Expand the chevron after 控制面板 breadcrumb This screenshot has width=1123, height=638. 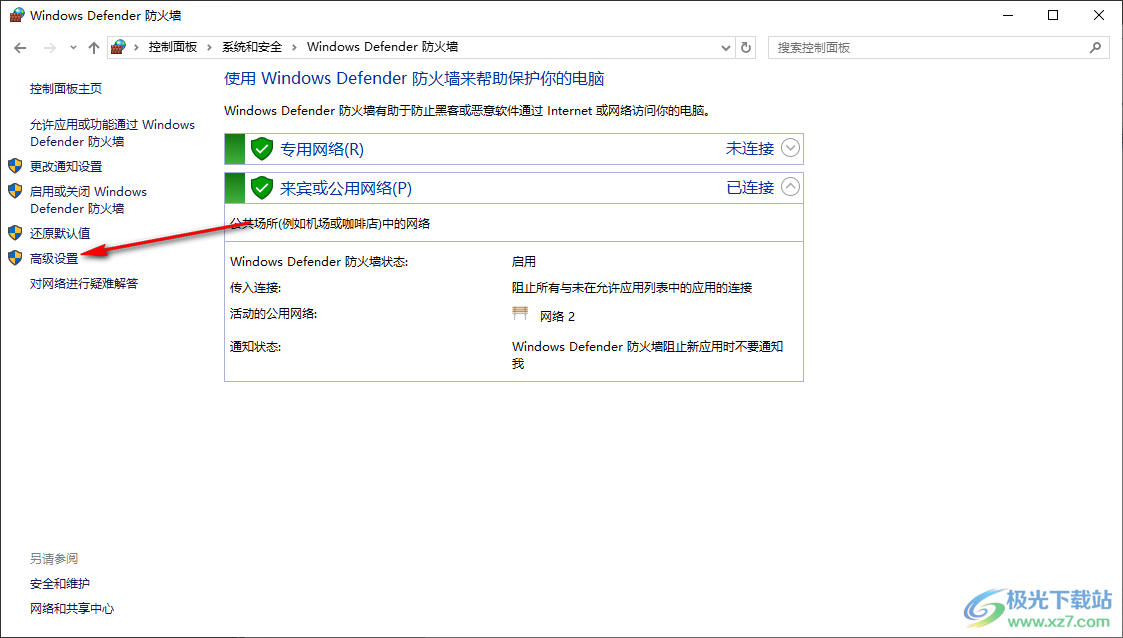click(x=209, y=47)
